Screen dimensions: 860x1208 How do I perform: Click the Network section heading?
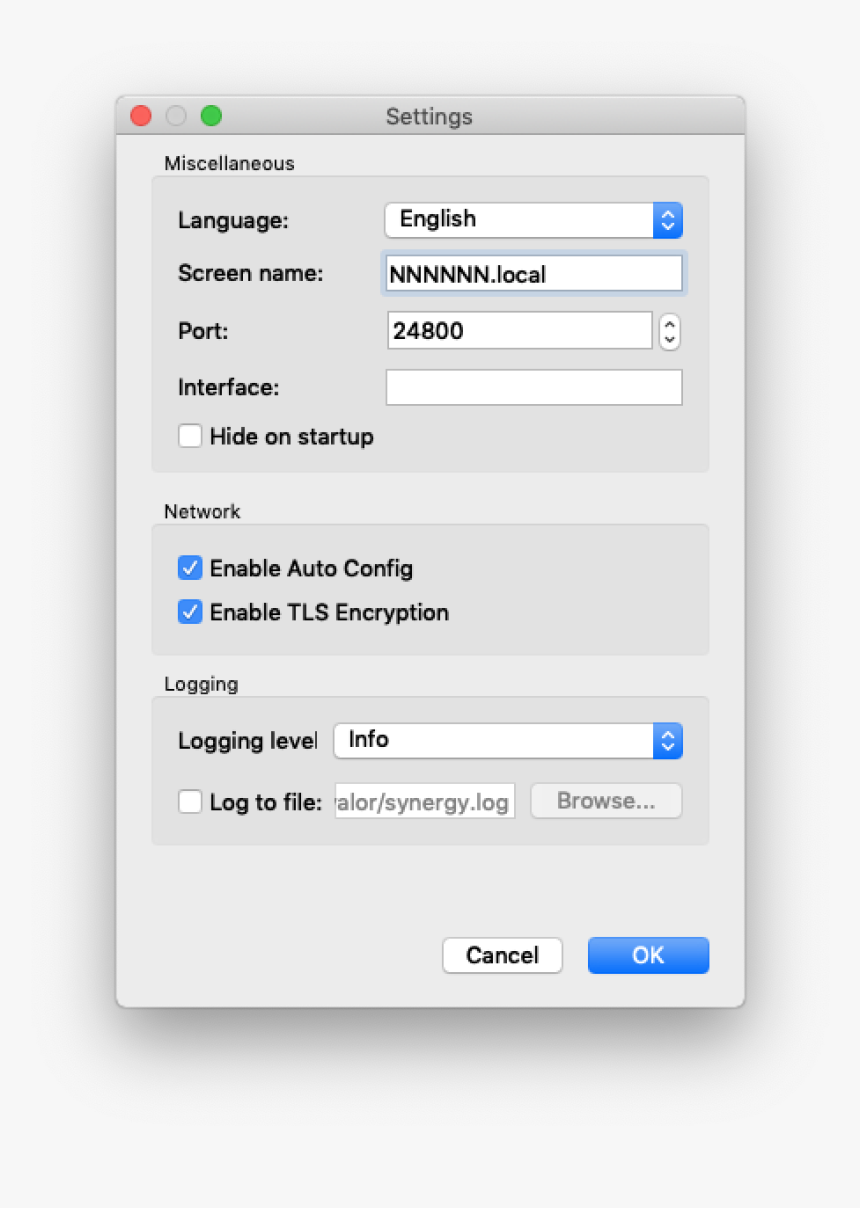202,512
